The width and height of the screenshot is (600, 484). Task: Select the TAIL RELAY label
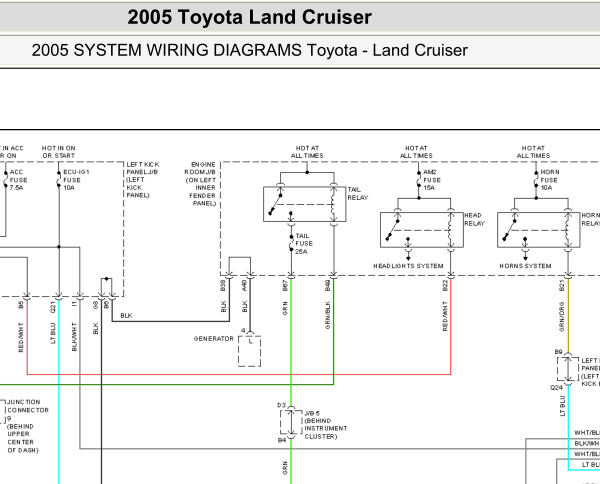click(x=357, y=194)
